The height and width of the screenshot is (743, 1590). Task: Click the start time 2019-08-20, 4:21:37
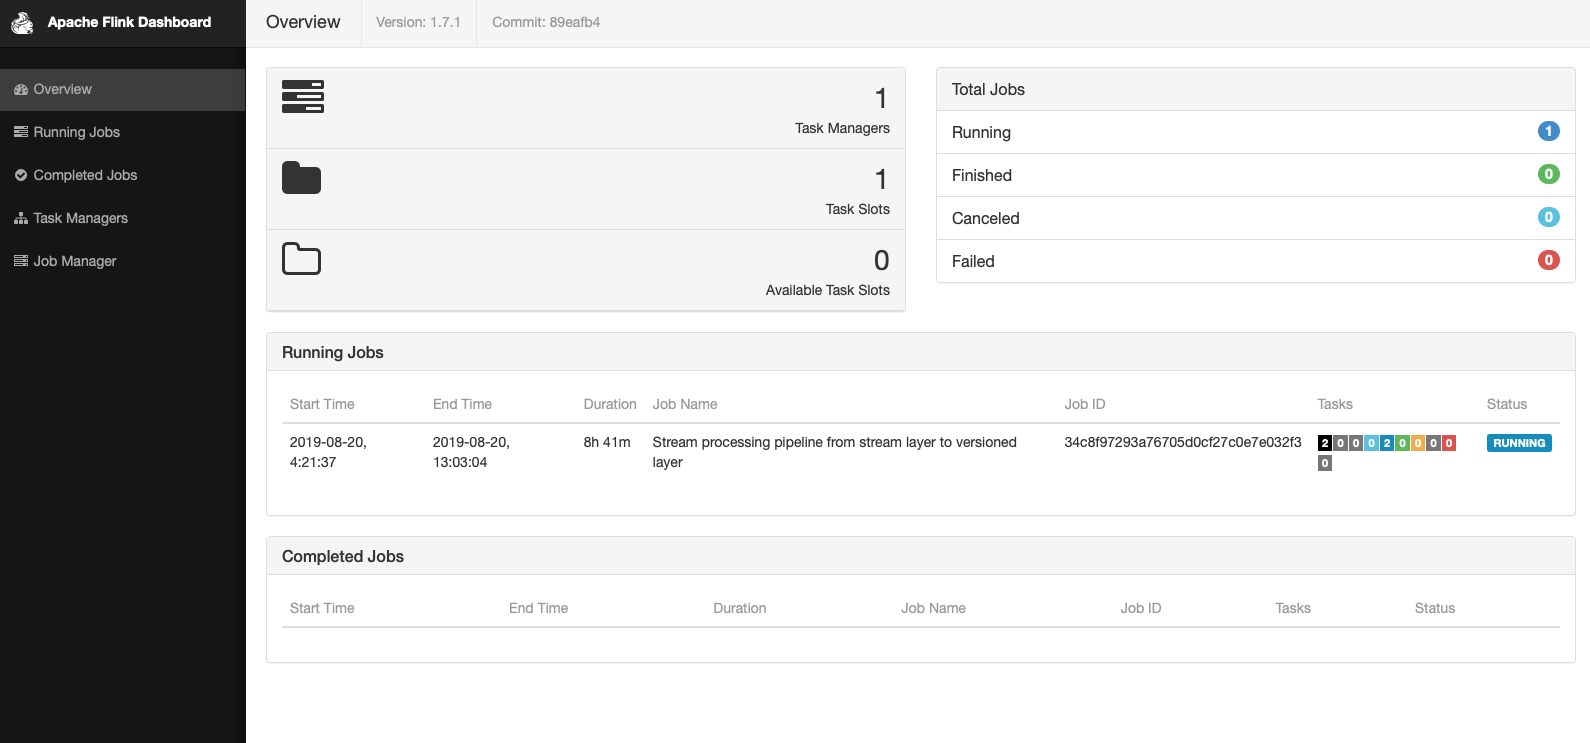coord(328,452)
